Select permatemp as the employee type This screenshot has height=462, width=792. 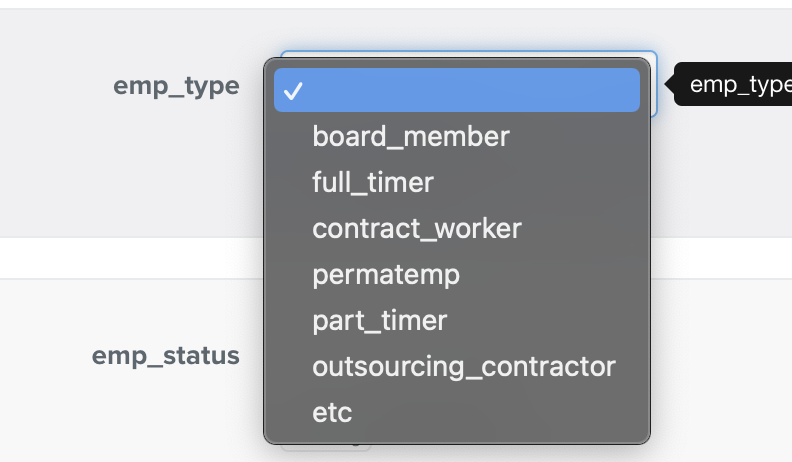(386, 274)
